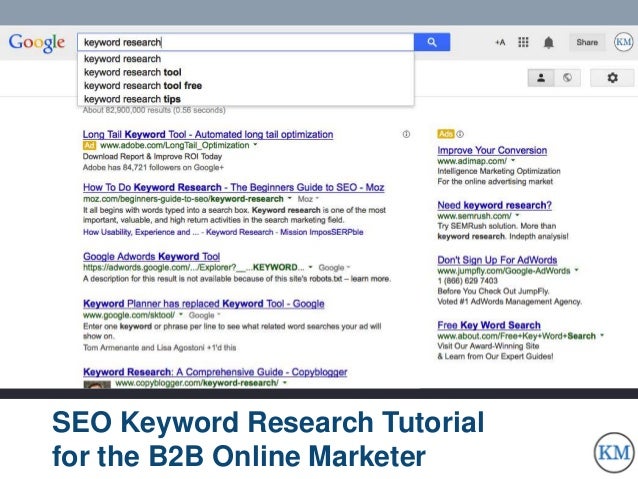
Task: Click learn more link on robots.txt notice
Action: (371, 279)
